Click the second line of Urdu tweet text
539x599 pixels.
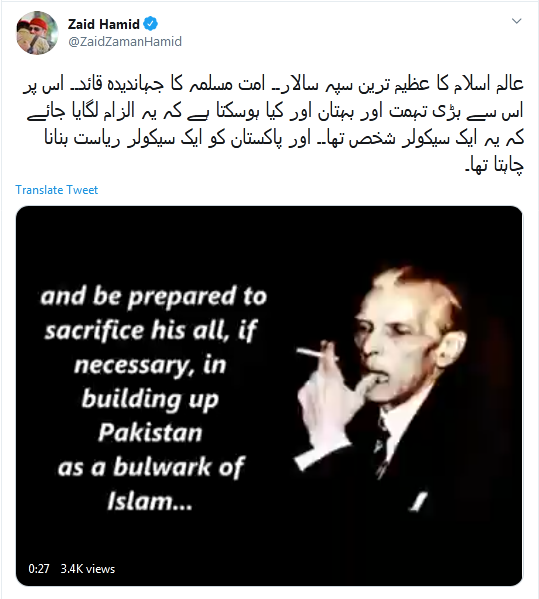[275, 111]
